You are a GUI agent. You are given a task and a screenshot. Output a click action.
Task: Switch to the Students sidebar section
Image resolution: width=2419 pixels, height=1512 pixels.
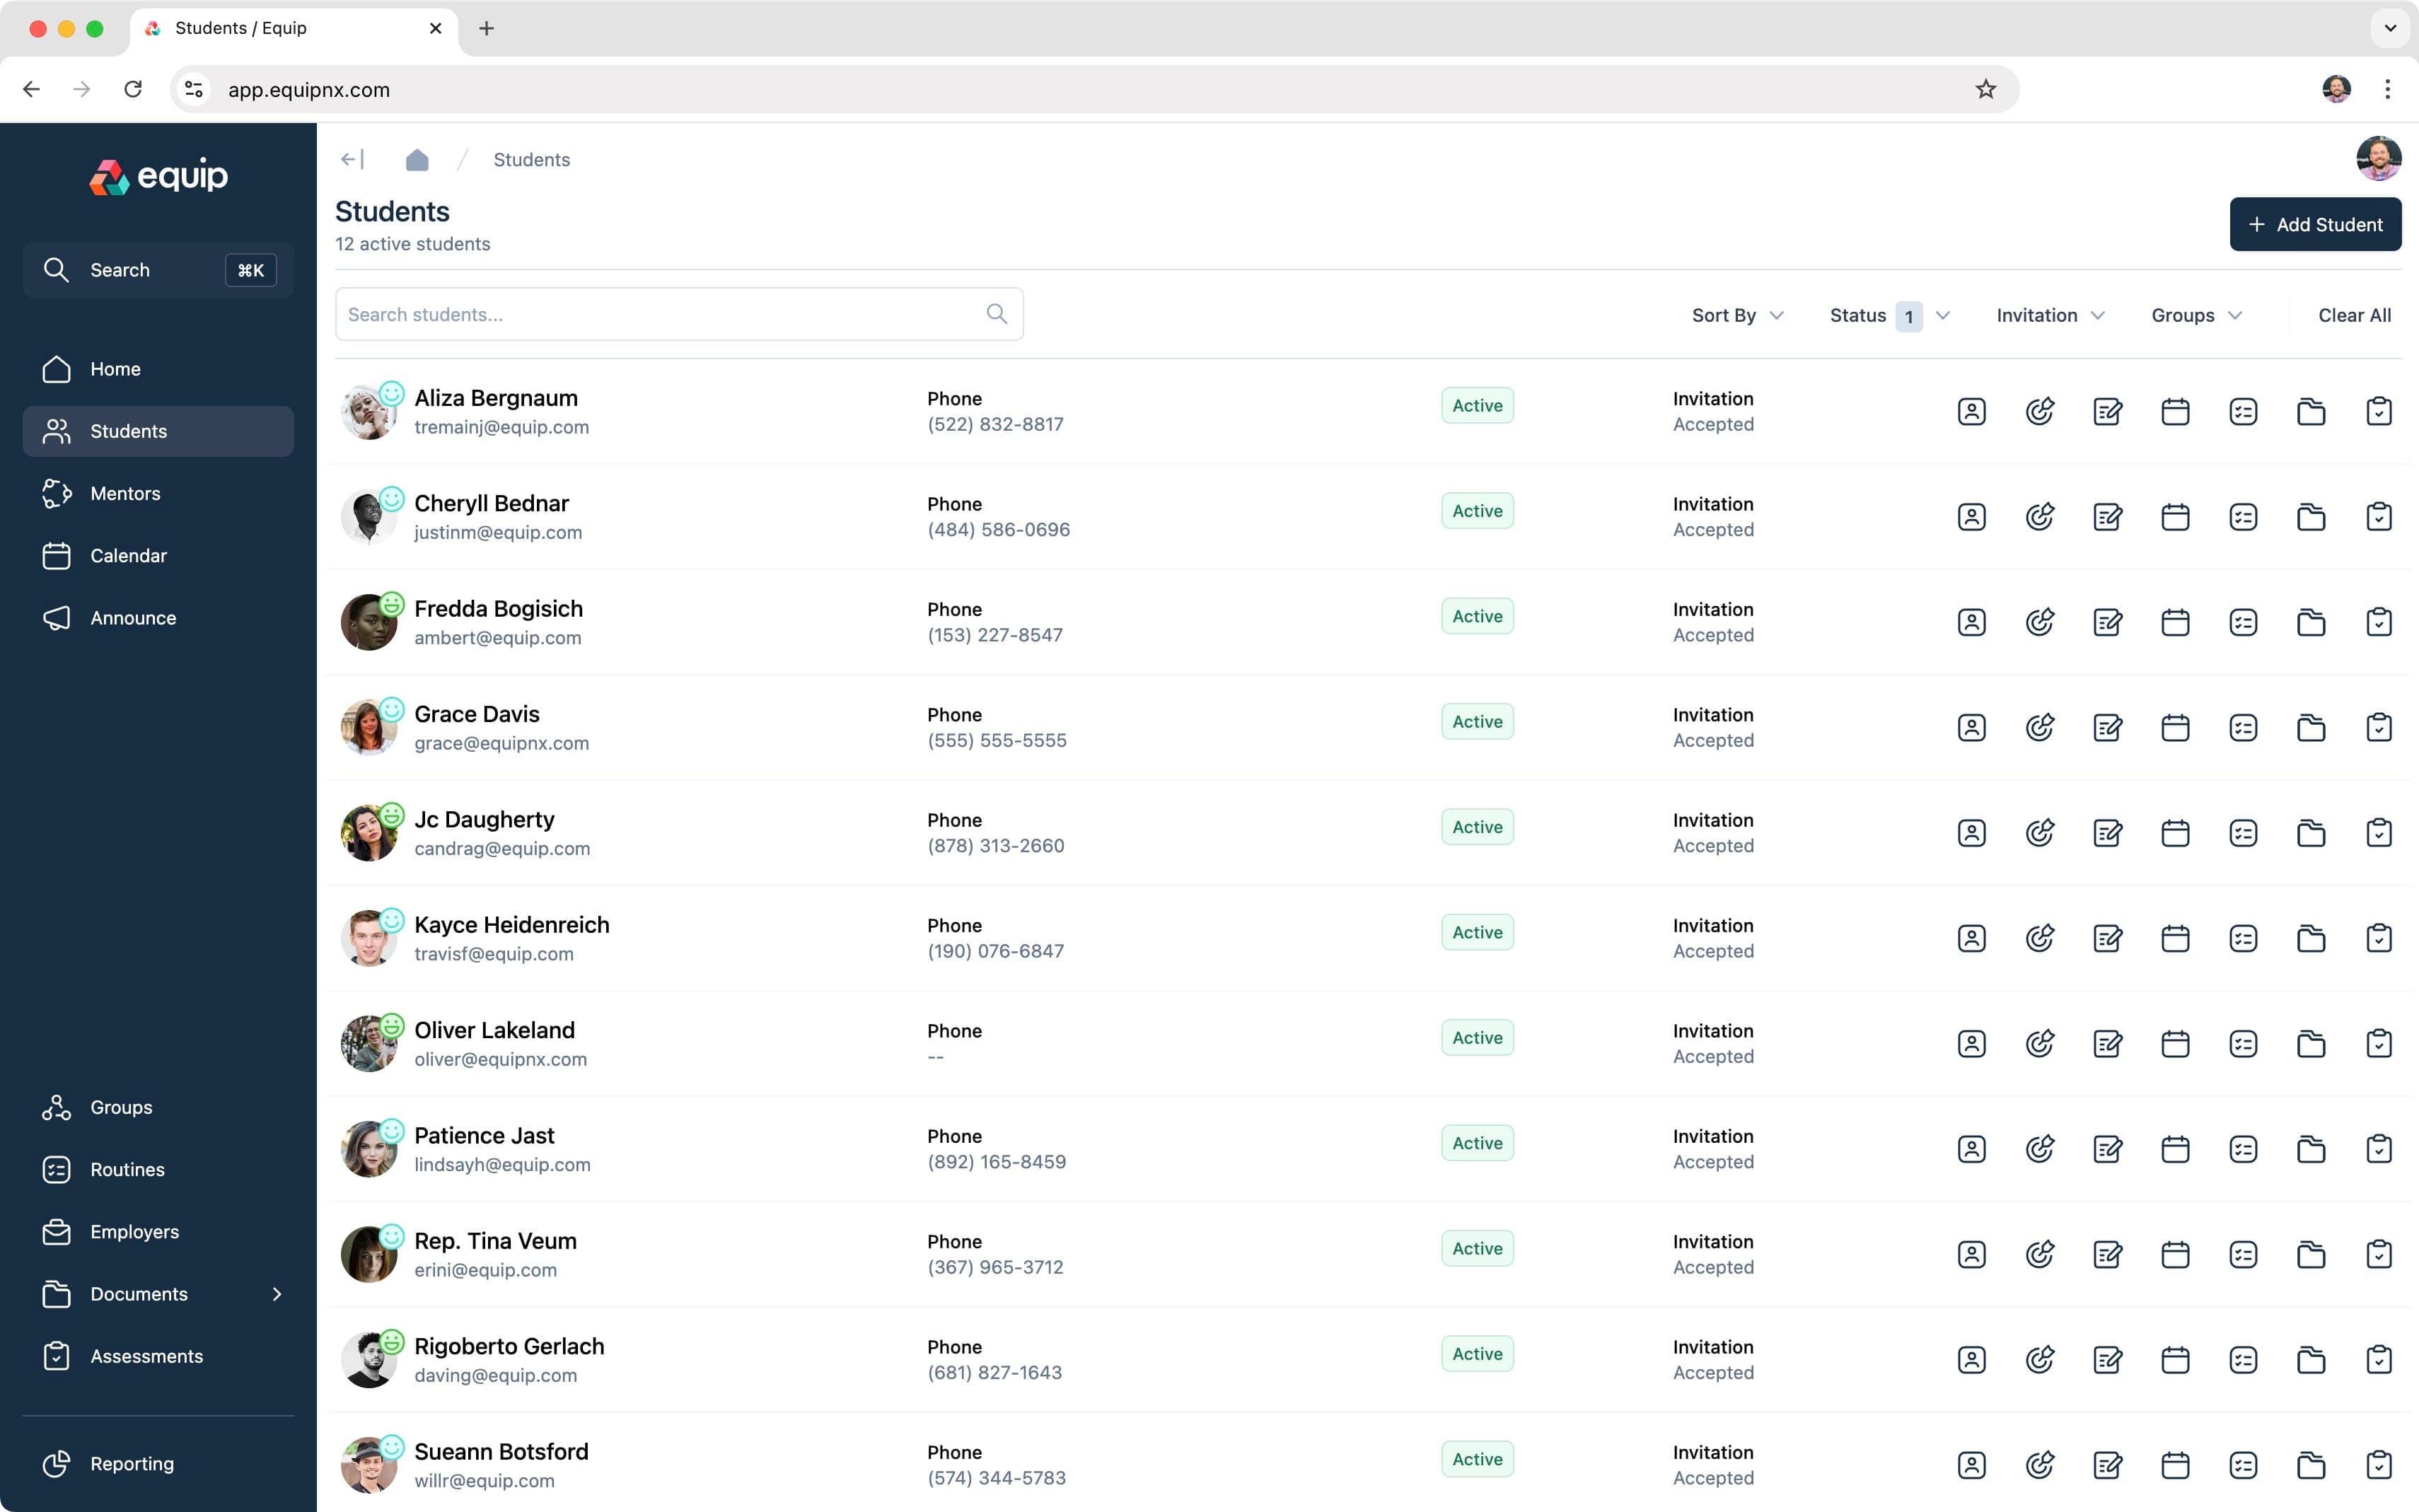(128, 431)
